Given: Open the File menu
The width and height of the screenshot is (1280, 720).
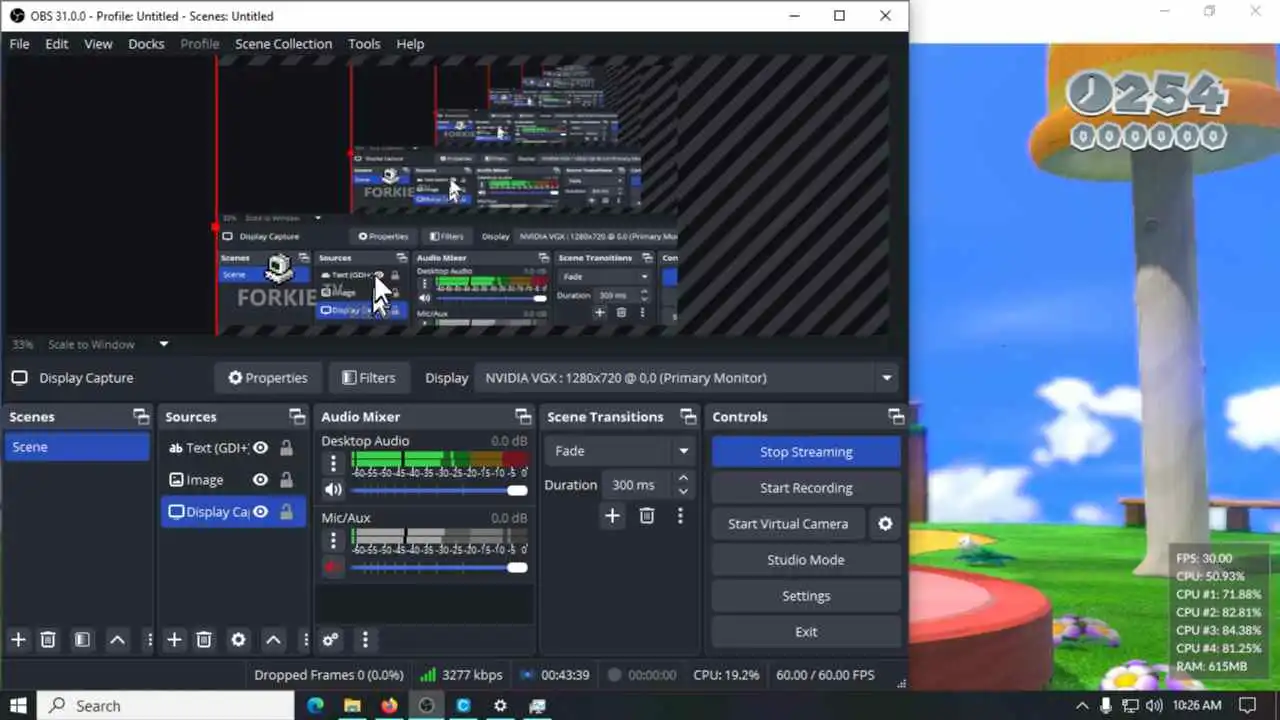Looking at the screenshot, I should tap(19, 44).
